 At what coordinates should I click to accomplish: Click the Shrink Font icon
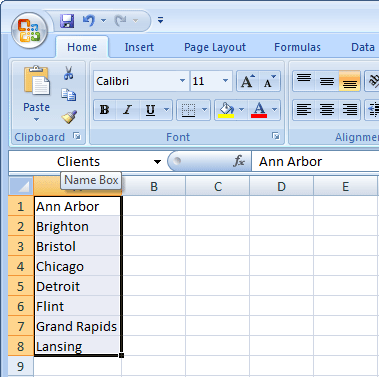coord(269,81)
